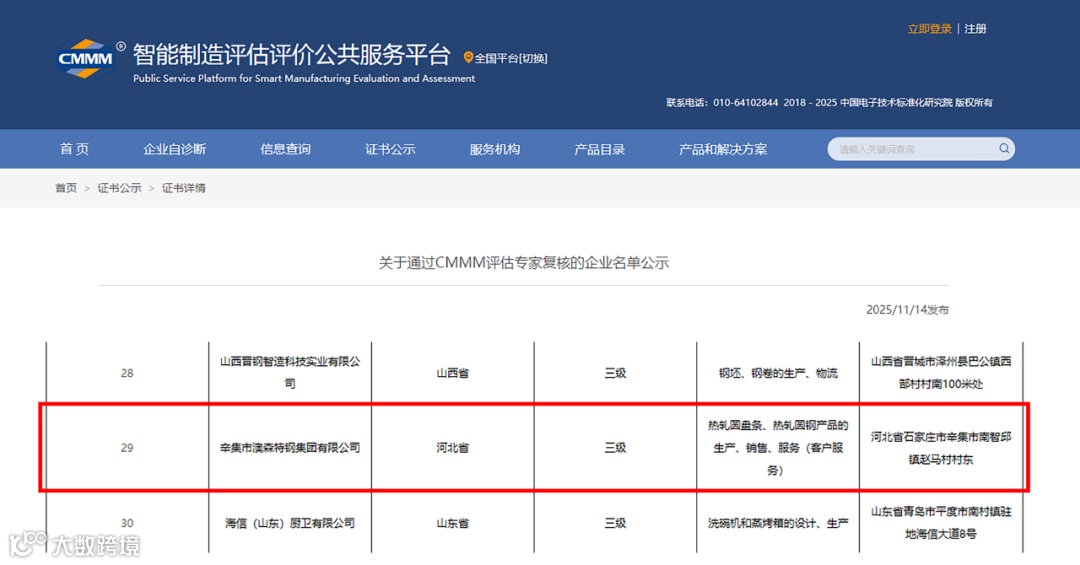
Task: Select 山西晋钢智造科技实业有限公司 cell
Action: (290, 373)
